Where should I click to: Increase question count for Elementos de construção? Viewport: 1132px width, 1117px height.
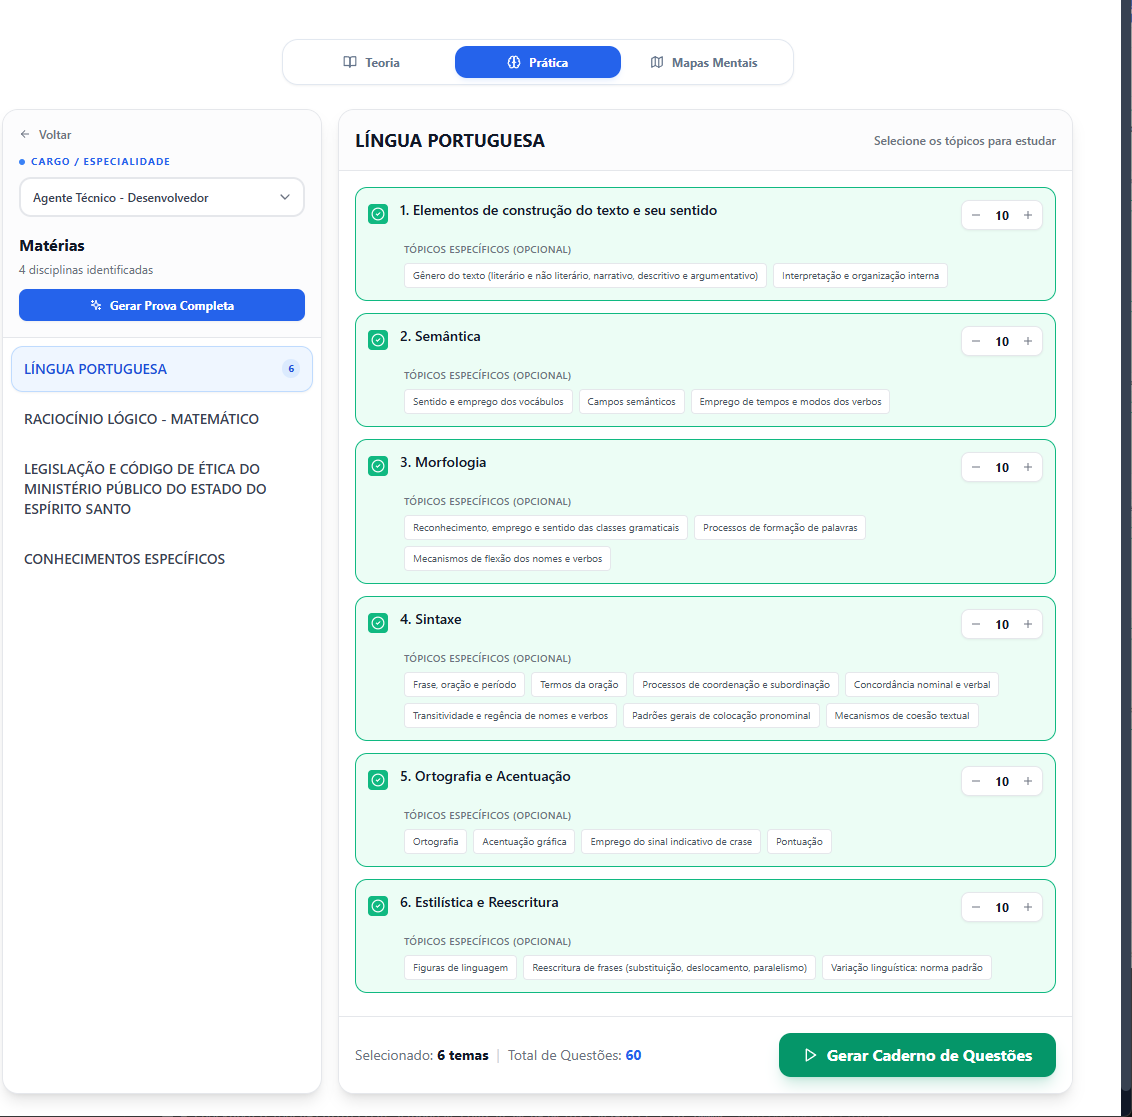(x=1028, y=215)
